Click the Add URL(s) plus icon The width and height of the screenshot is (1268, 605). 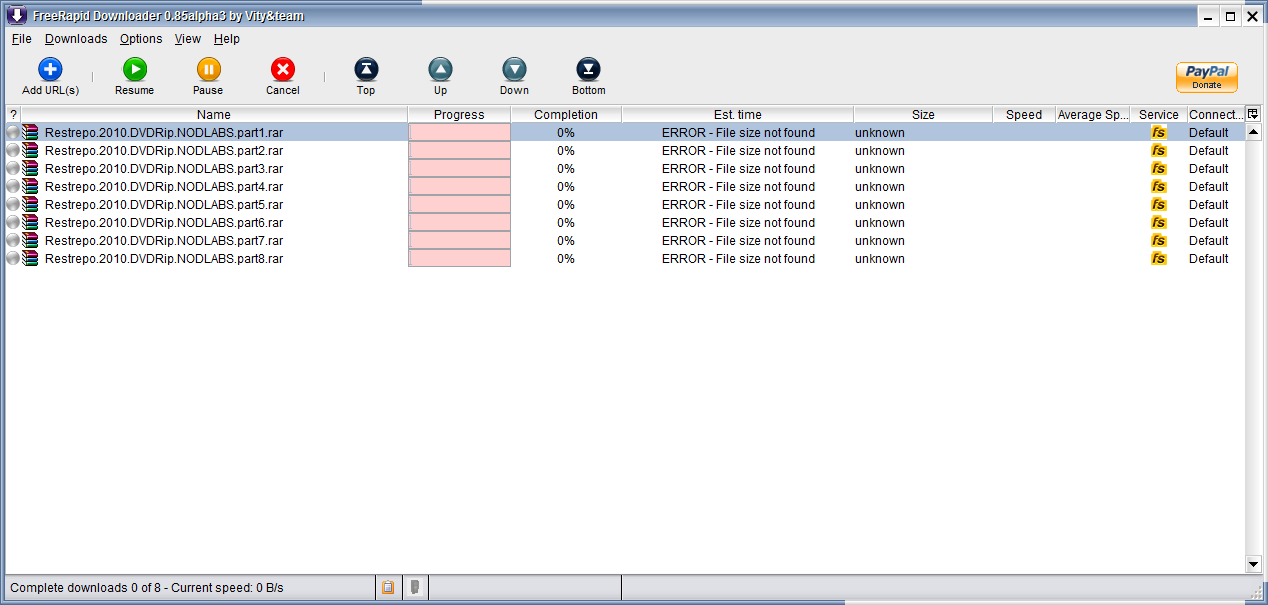tap(50, 70)
